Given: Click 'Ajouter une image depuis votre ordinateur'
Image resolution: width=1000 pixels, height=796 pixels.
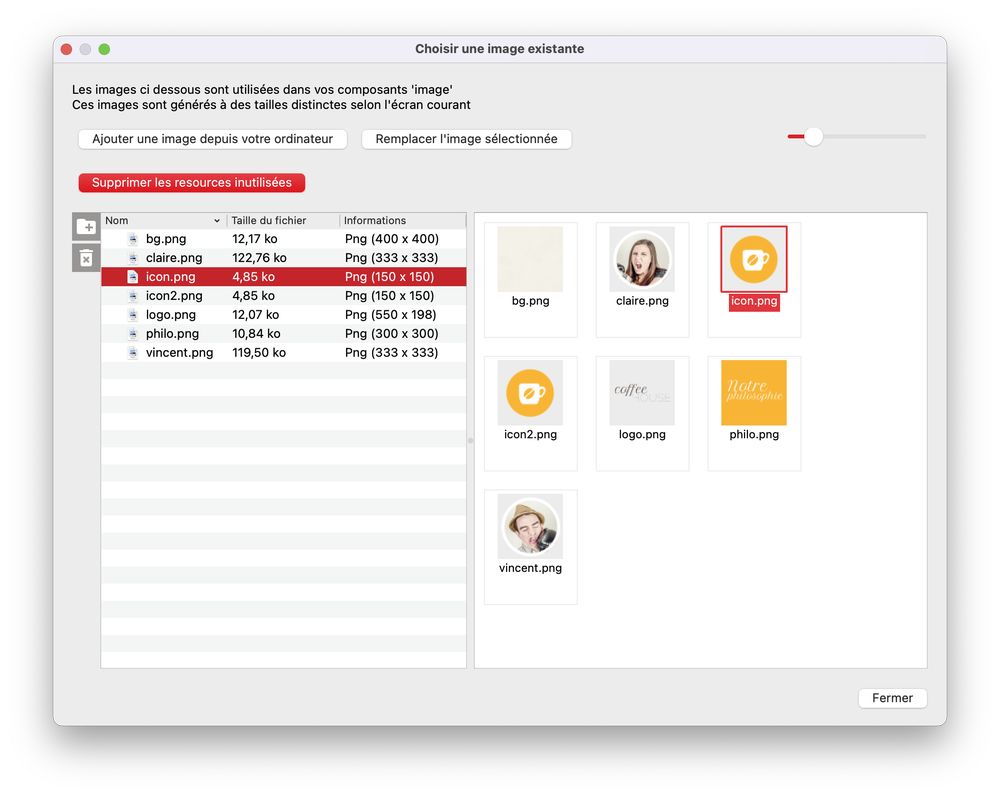Looking at the screenshot, I should tap(212, 139).
